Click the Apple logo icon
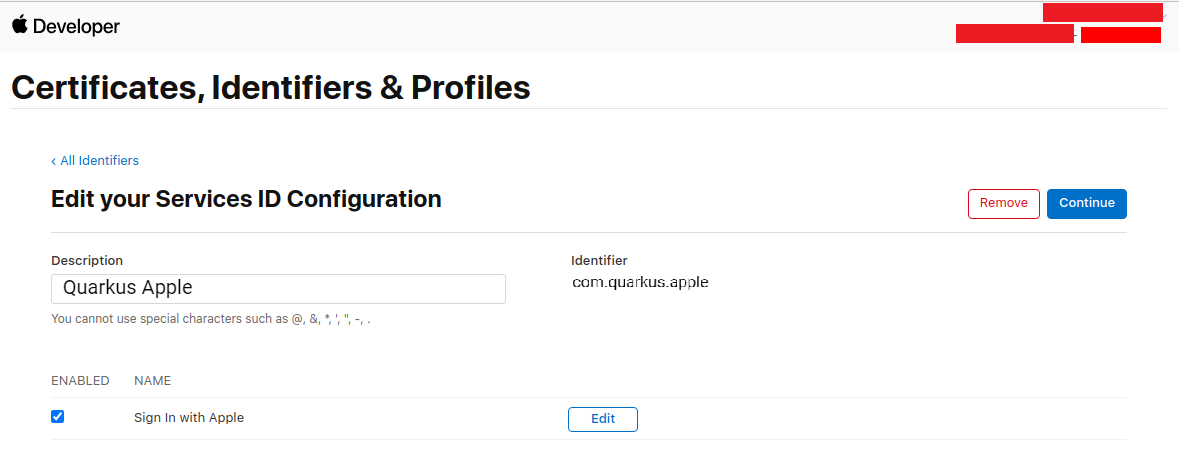1179x453 pixels. [20, 25]
